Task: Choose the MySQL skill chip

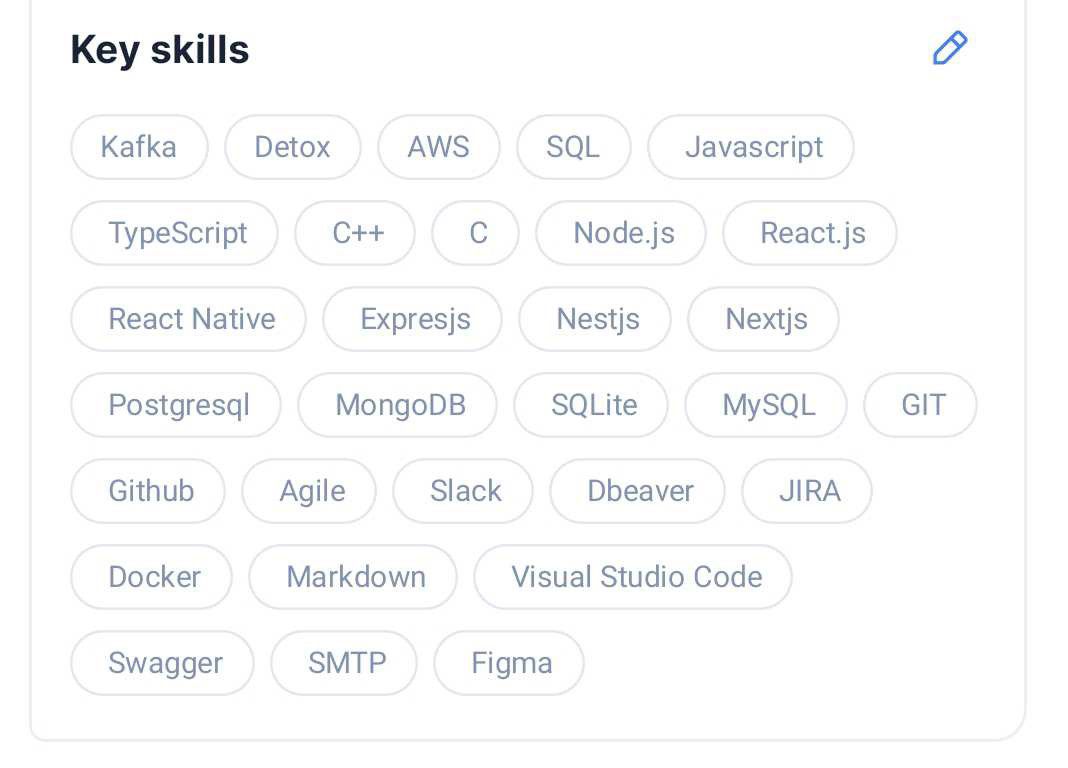Action: coord(766,404)
